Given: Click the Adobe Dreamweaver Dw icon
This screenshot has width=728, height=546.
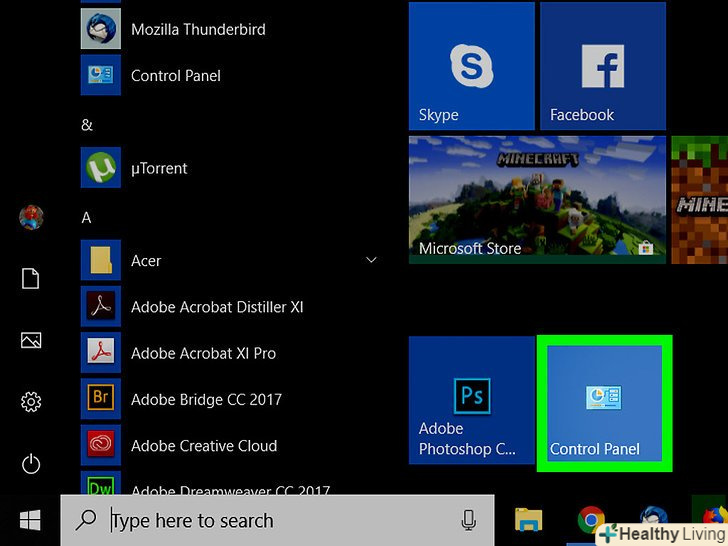Looking at the screenshot, I should coord(101,483).
